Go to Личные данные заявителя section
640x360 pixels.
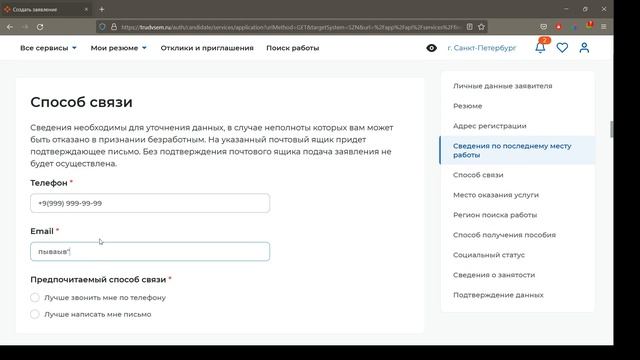pos(502,86)
